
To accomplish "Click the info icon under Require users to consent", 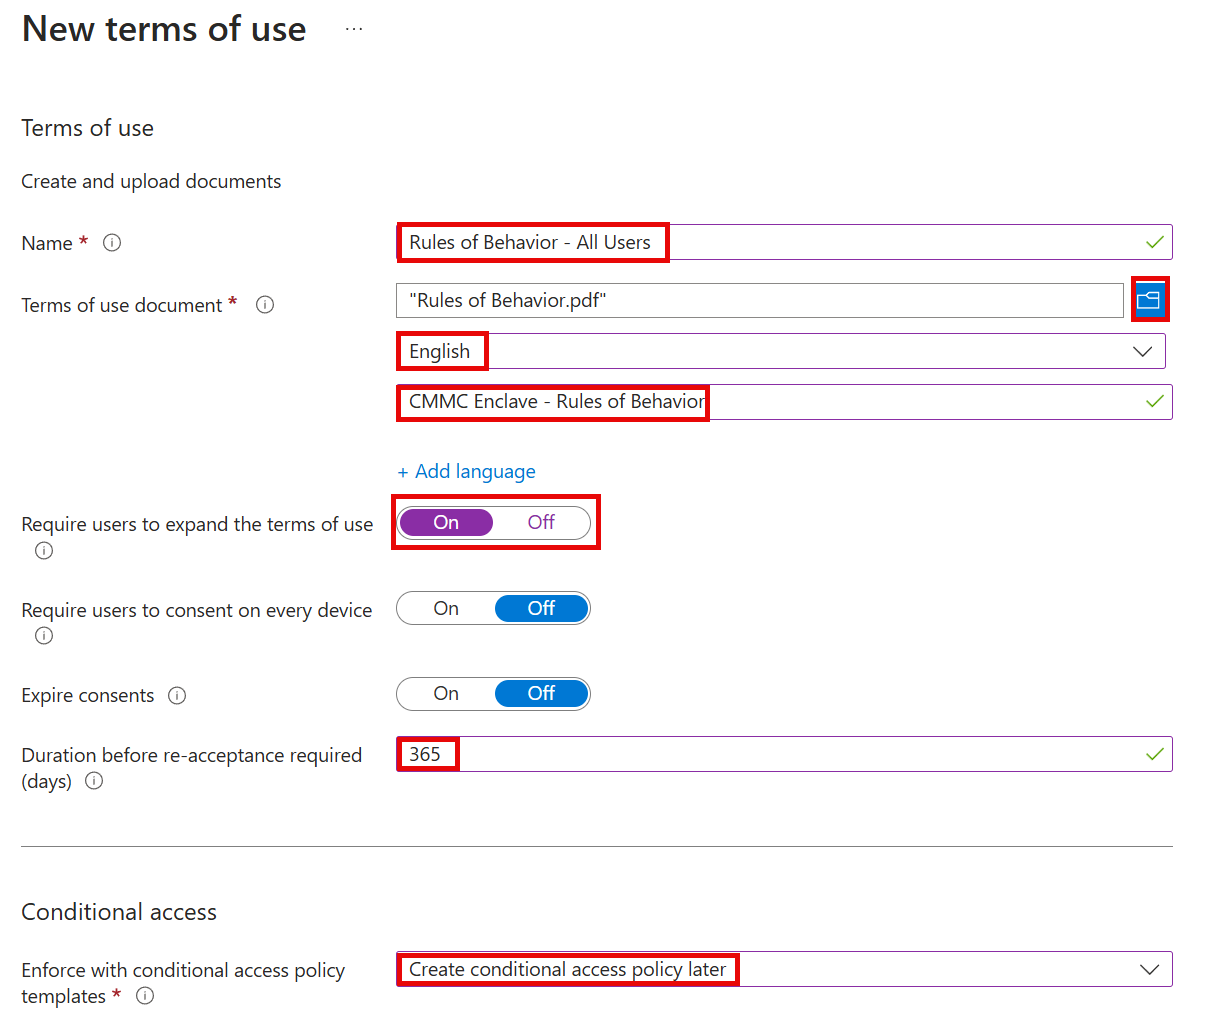I will [x=43, y=635].
